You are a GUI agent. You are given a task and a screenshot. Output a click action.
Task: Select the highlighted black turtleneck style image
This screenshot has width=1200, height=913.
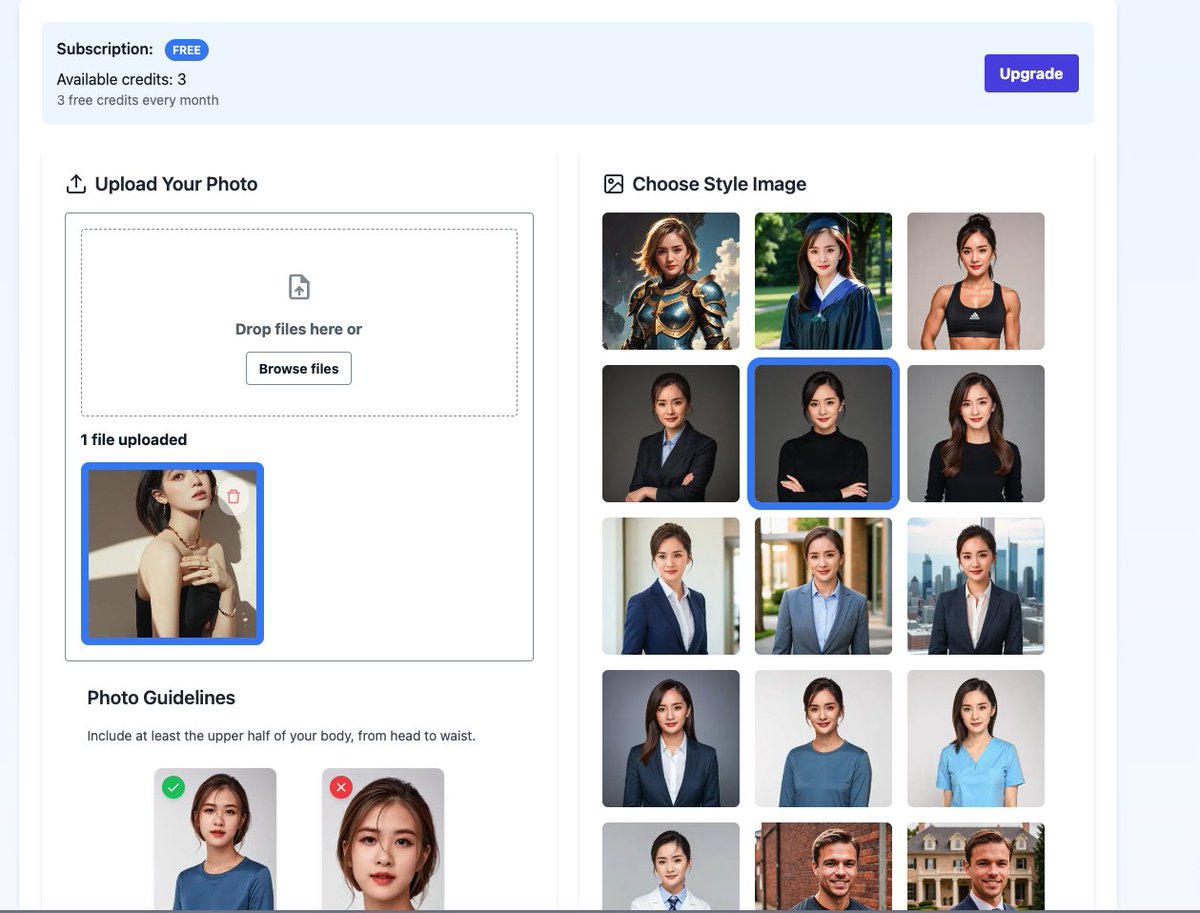(823, 433)
